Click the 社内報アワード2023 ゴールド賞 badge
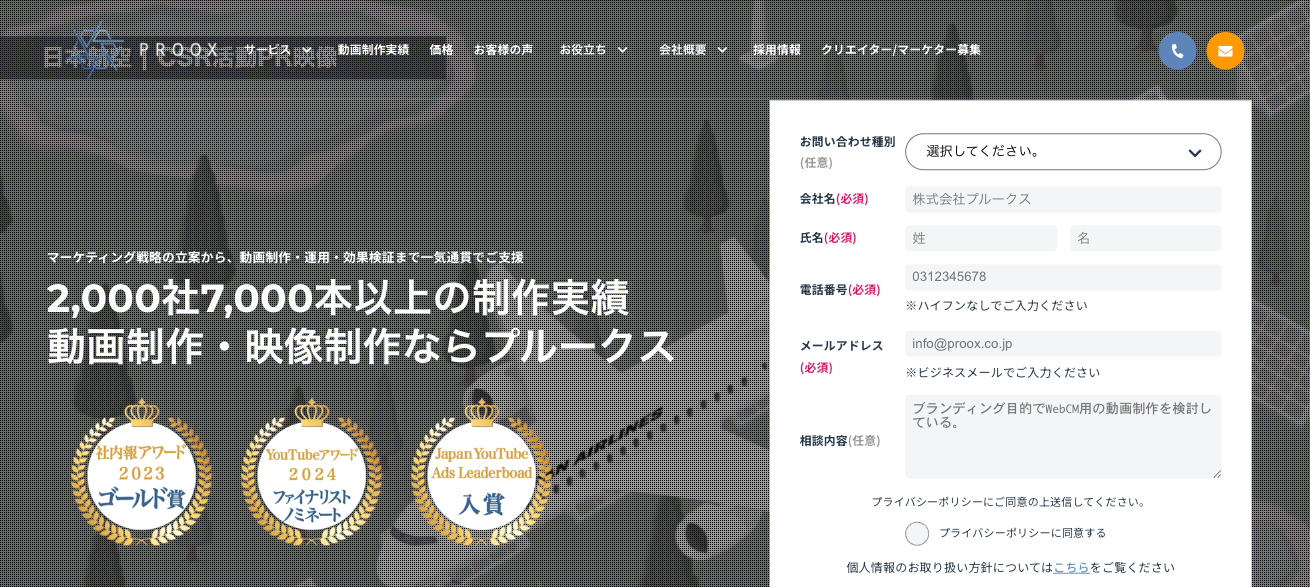The width and height of the screenshot is (1310, 587). click(141, 473)
